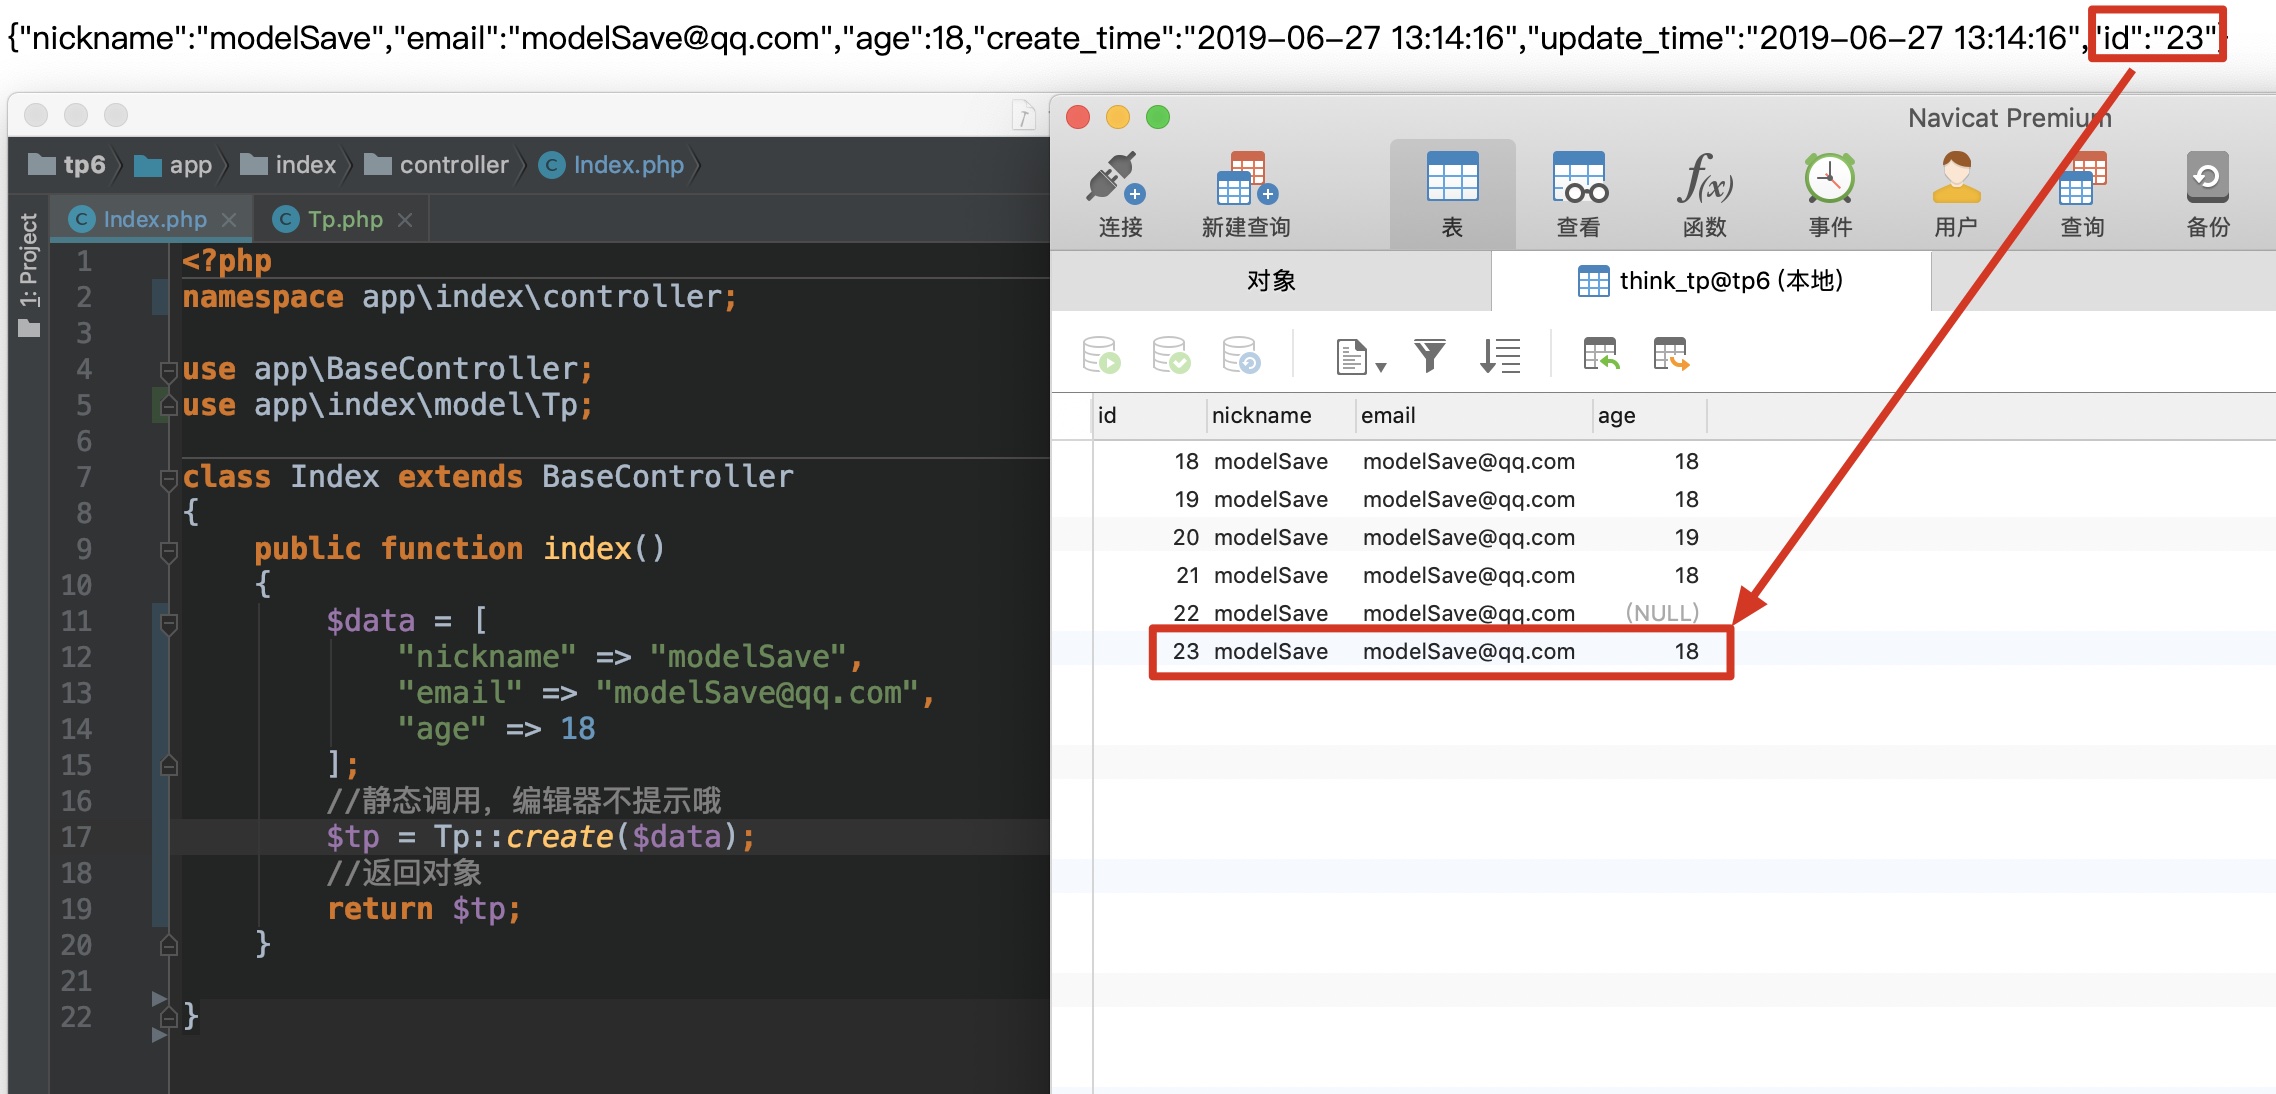Sort by the id column header

click(x=1148, y=415)
